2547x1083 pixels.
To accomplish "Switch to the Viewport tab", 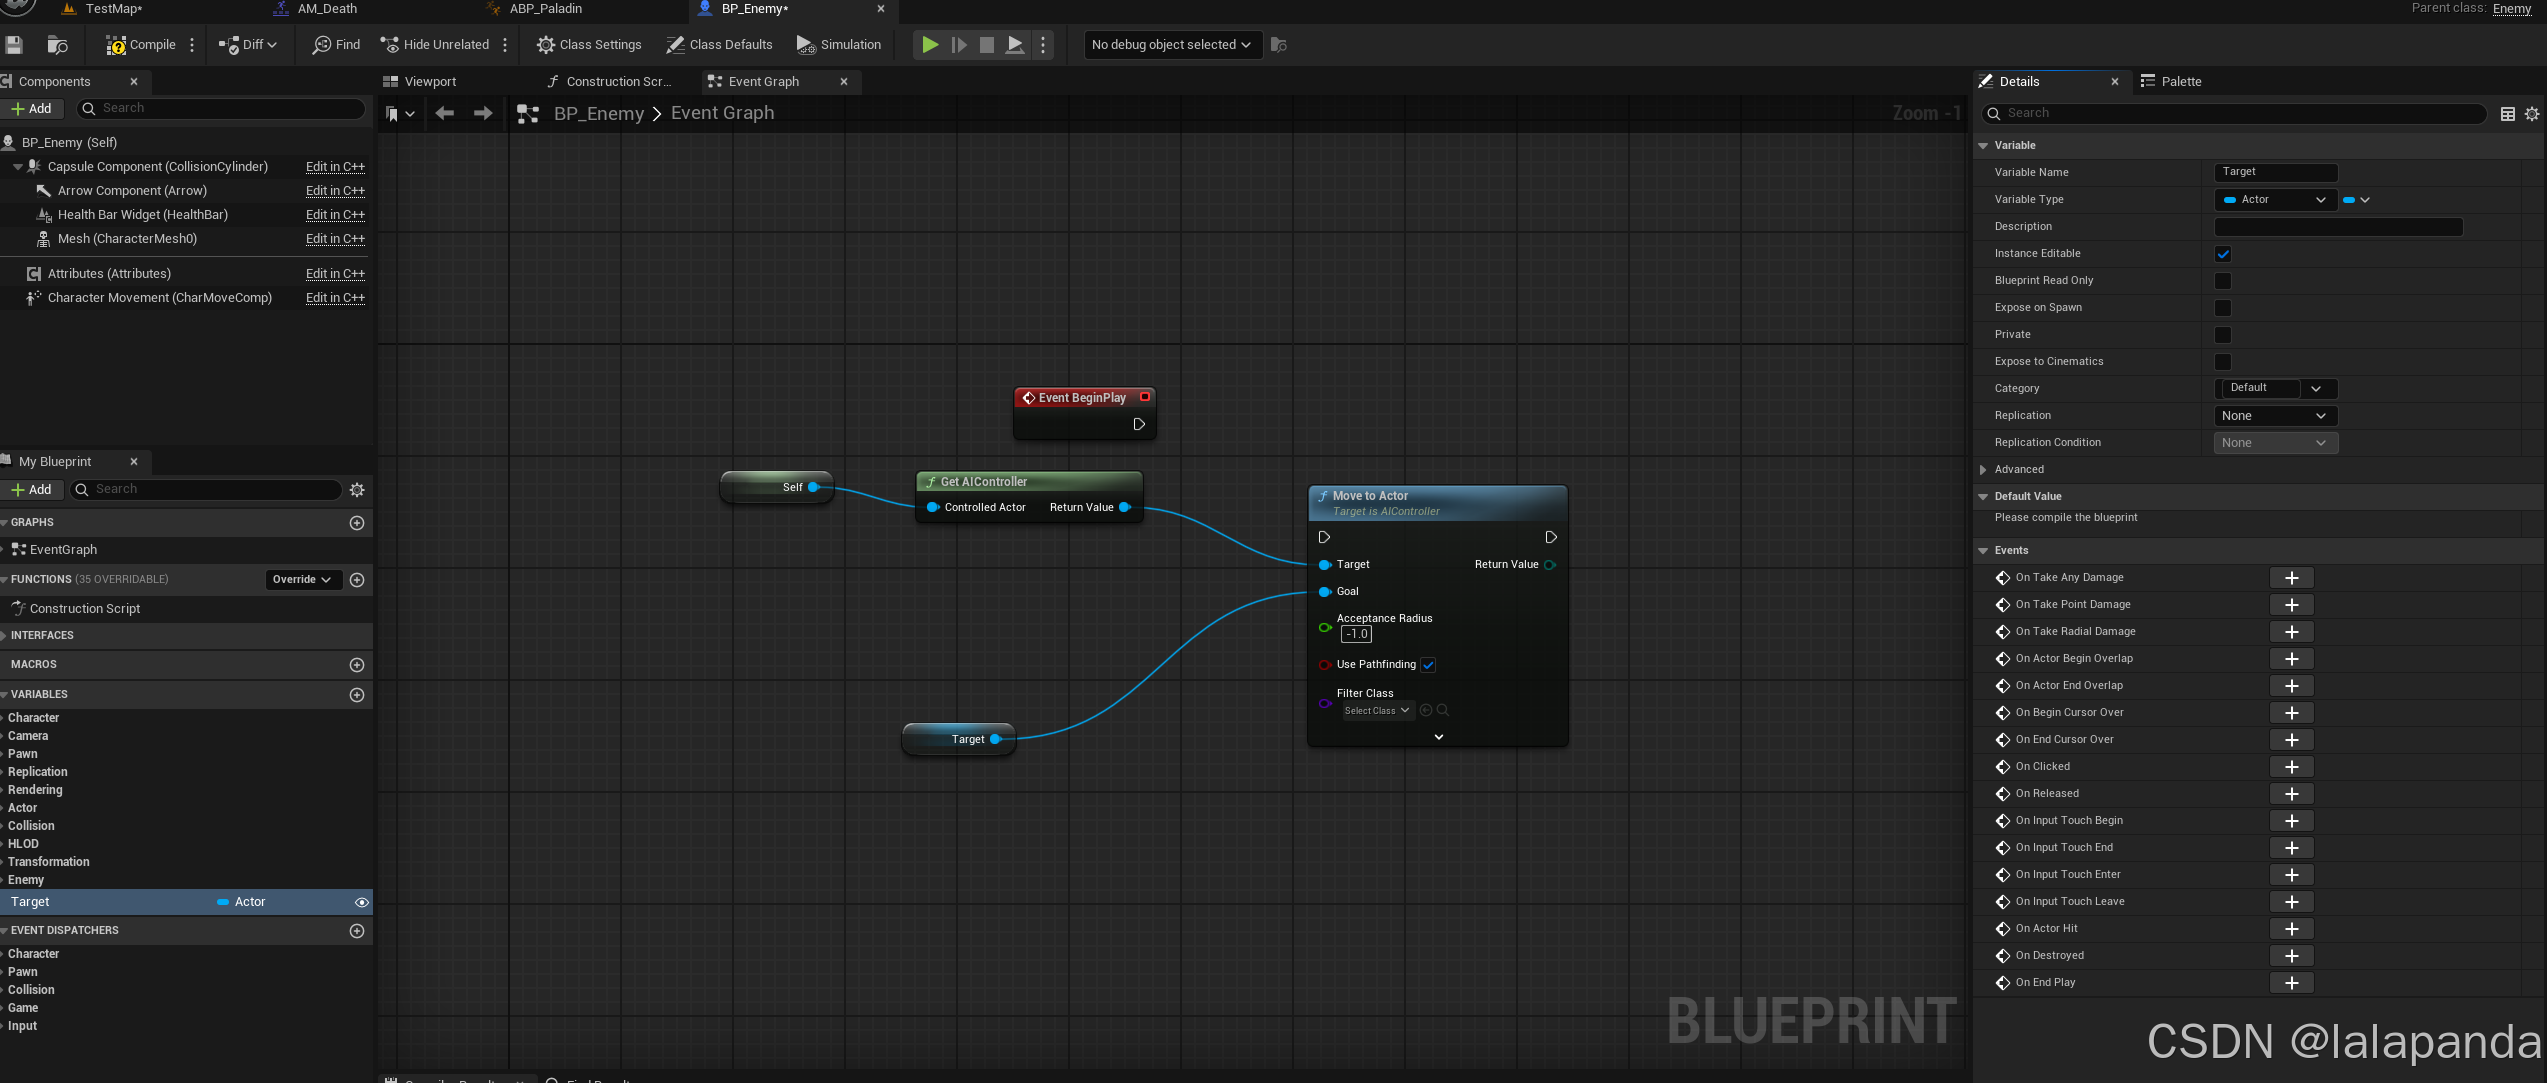I will pyautogui.click(x=430, y=82).
